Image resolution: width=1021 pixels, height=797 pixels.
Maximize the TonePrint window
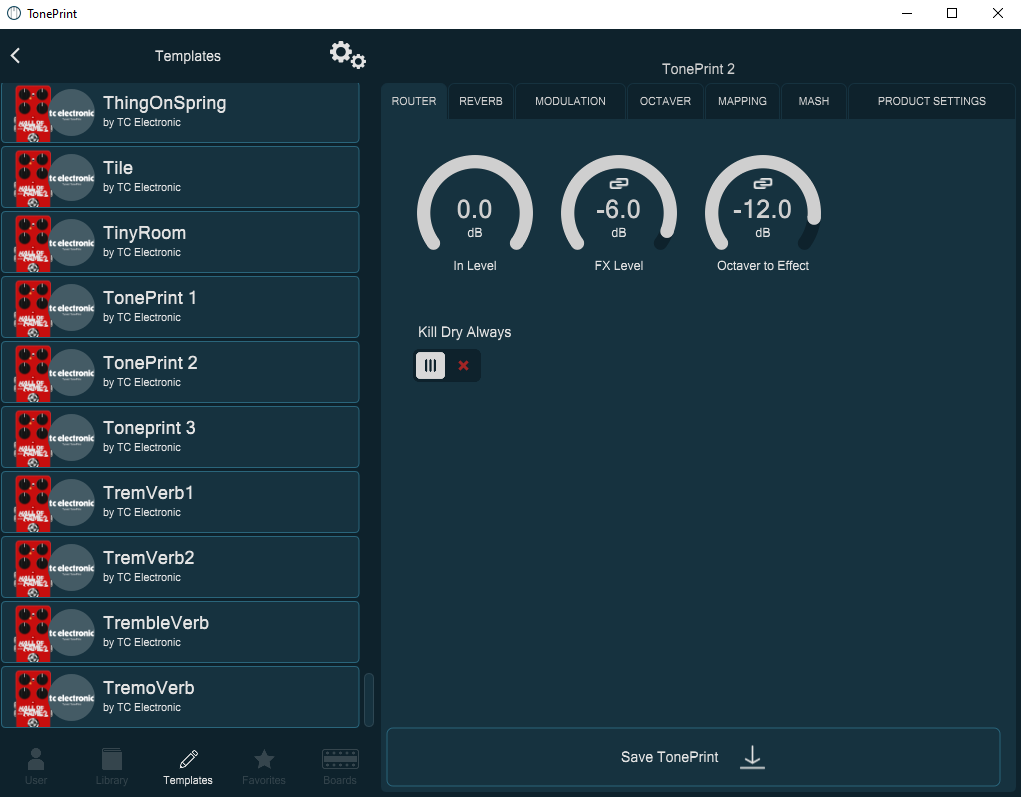[951, 13]
